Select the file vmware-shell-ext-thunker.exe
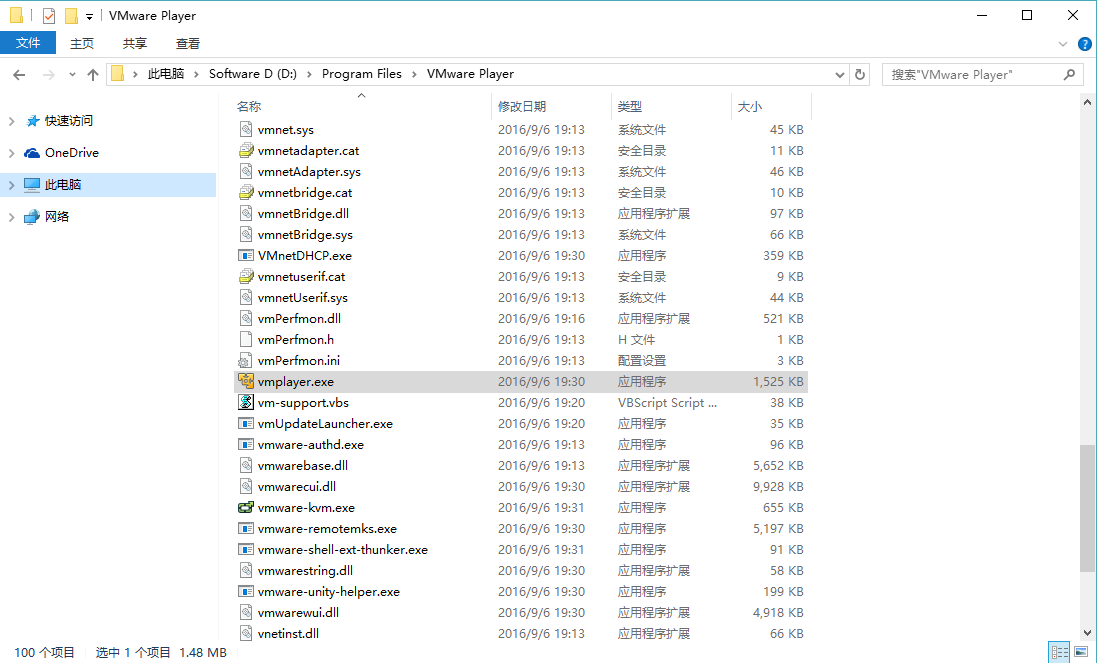 pos(521,549)
